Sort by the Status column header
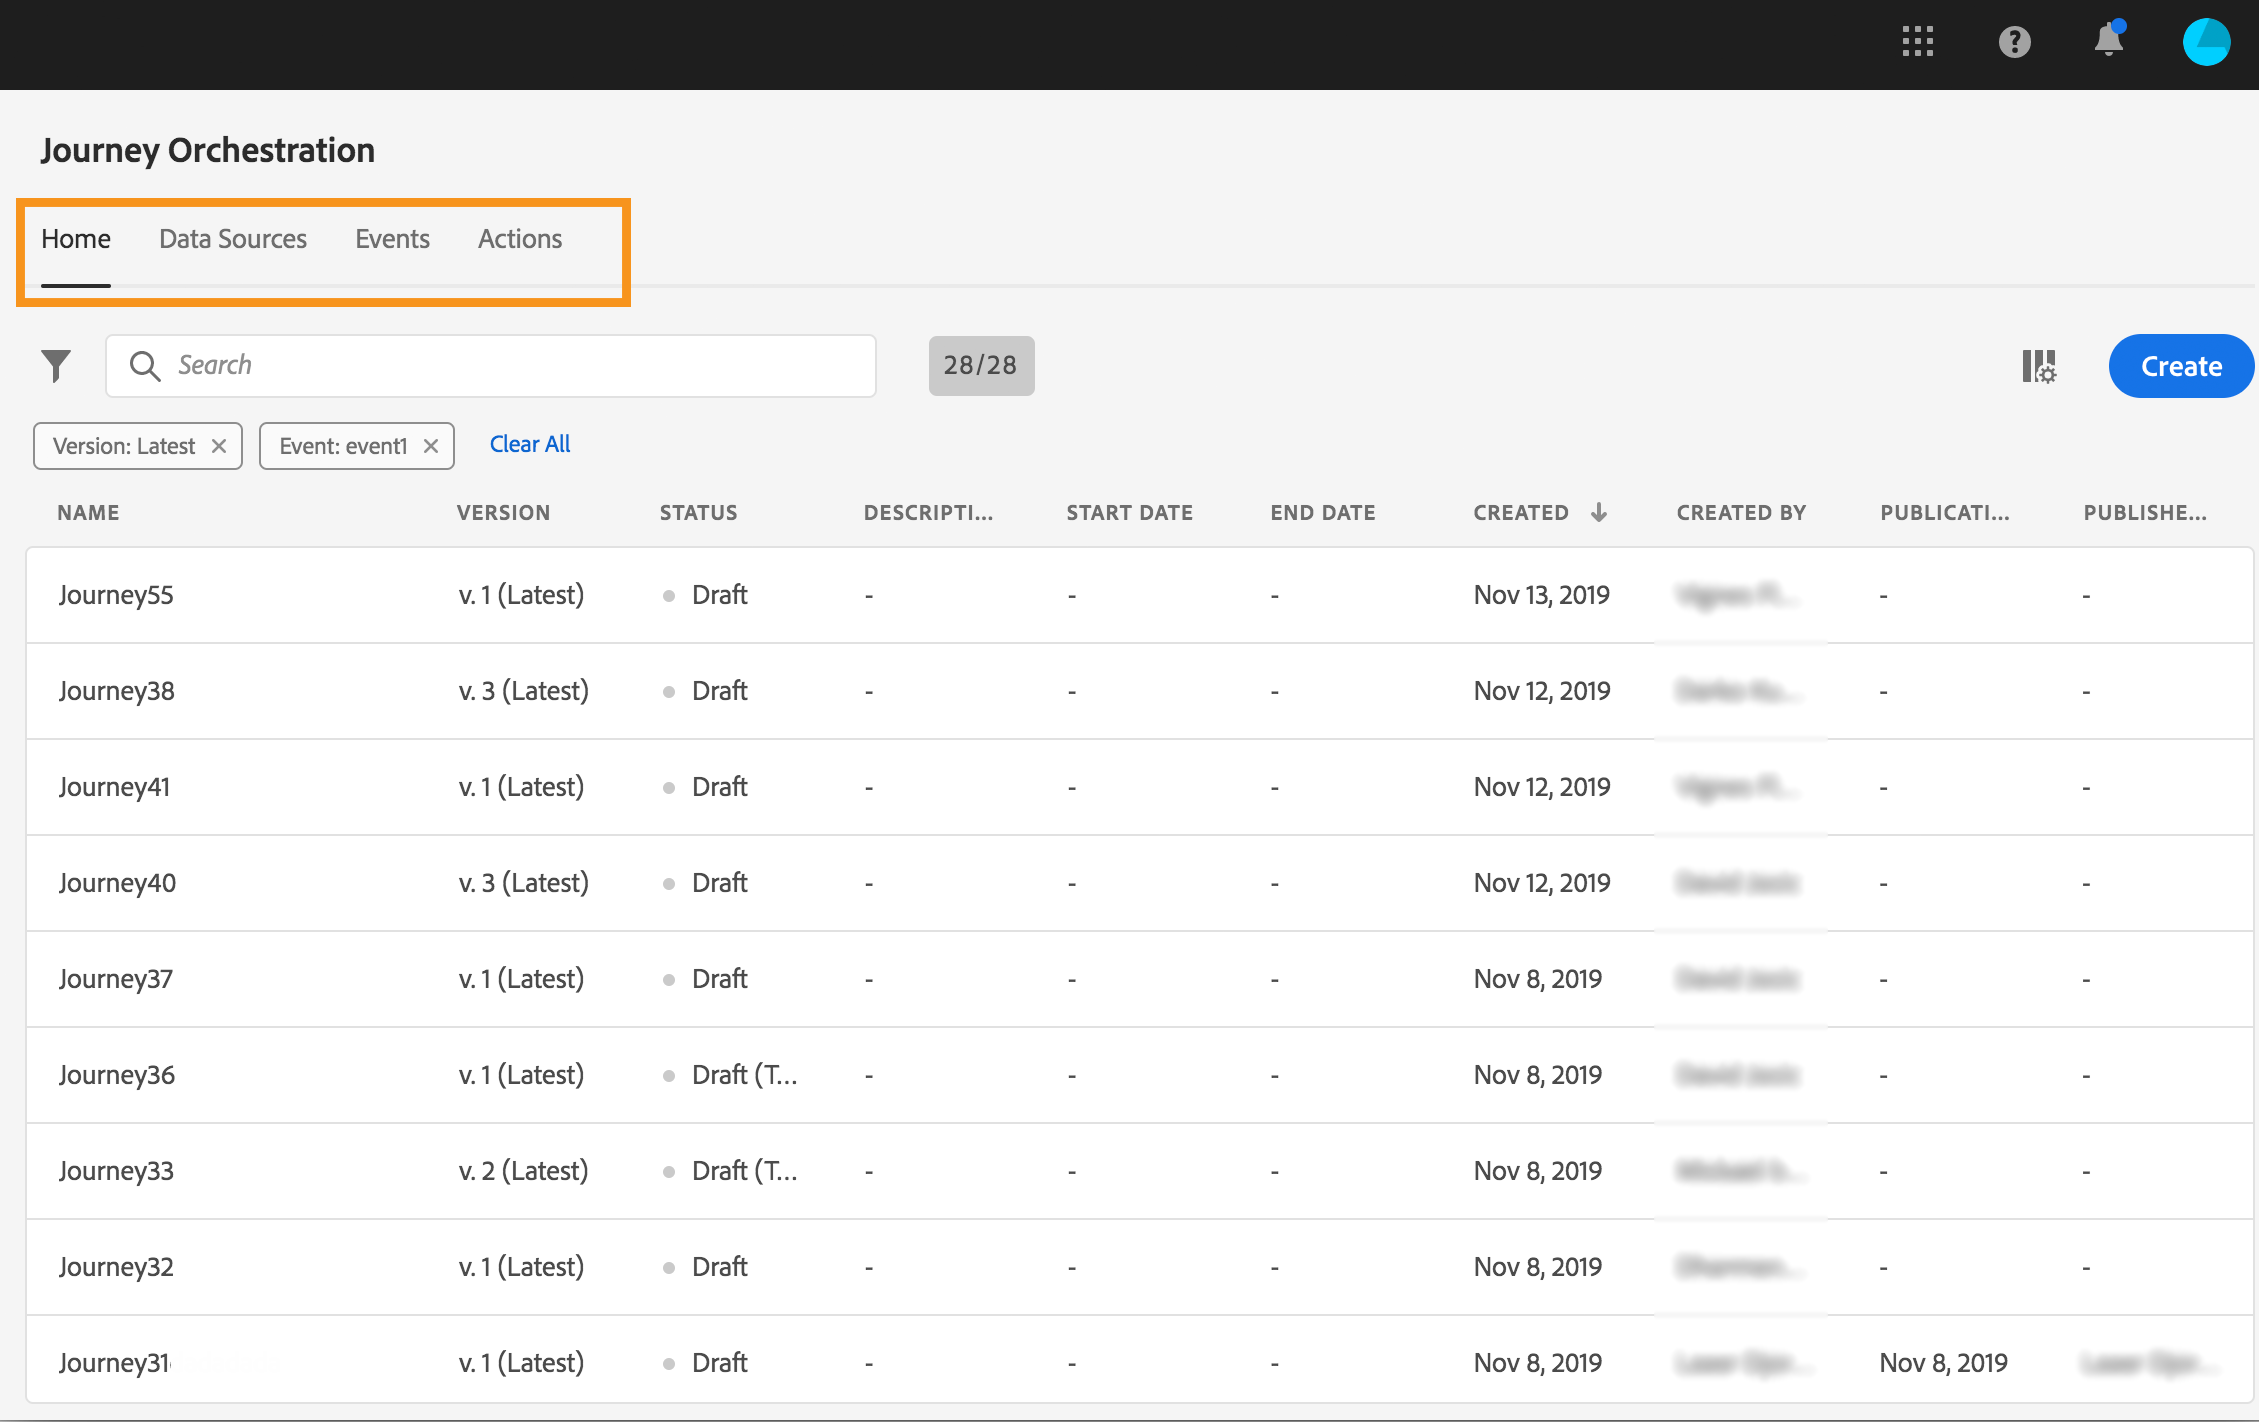Image resolution: width=2259 pixels, height=1422 pixels. click(698, 512)
